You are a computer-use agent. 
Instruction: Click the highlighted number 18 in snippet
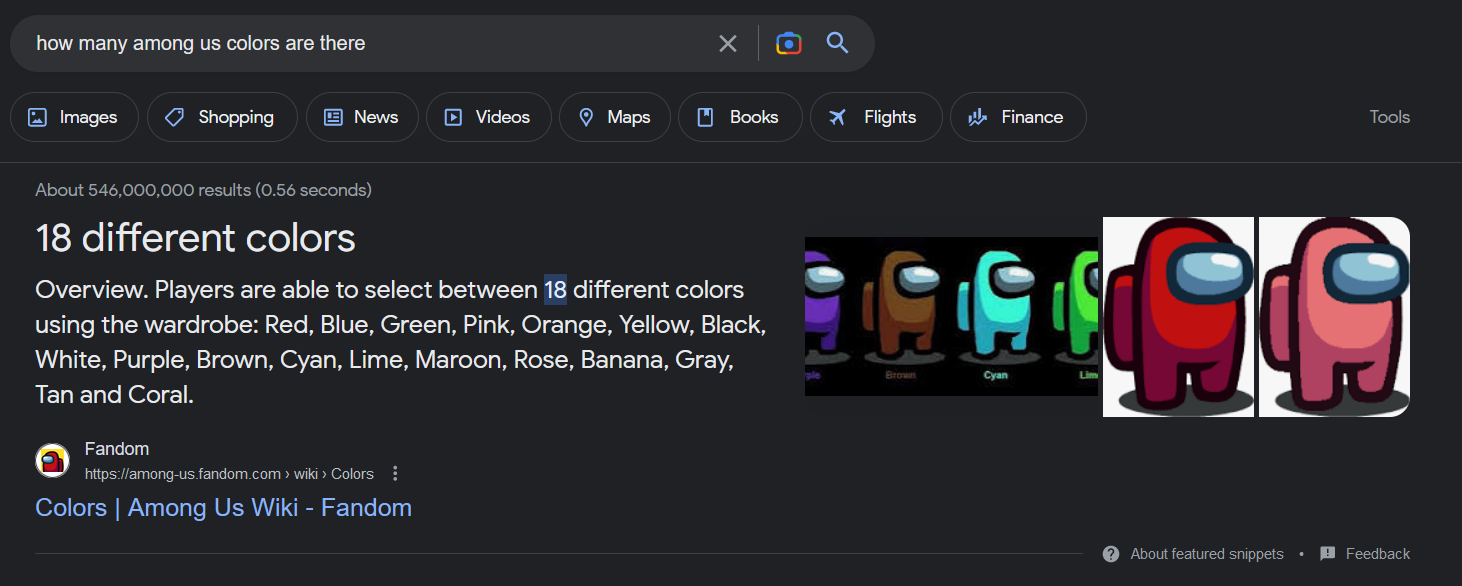555,290
